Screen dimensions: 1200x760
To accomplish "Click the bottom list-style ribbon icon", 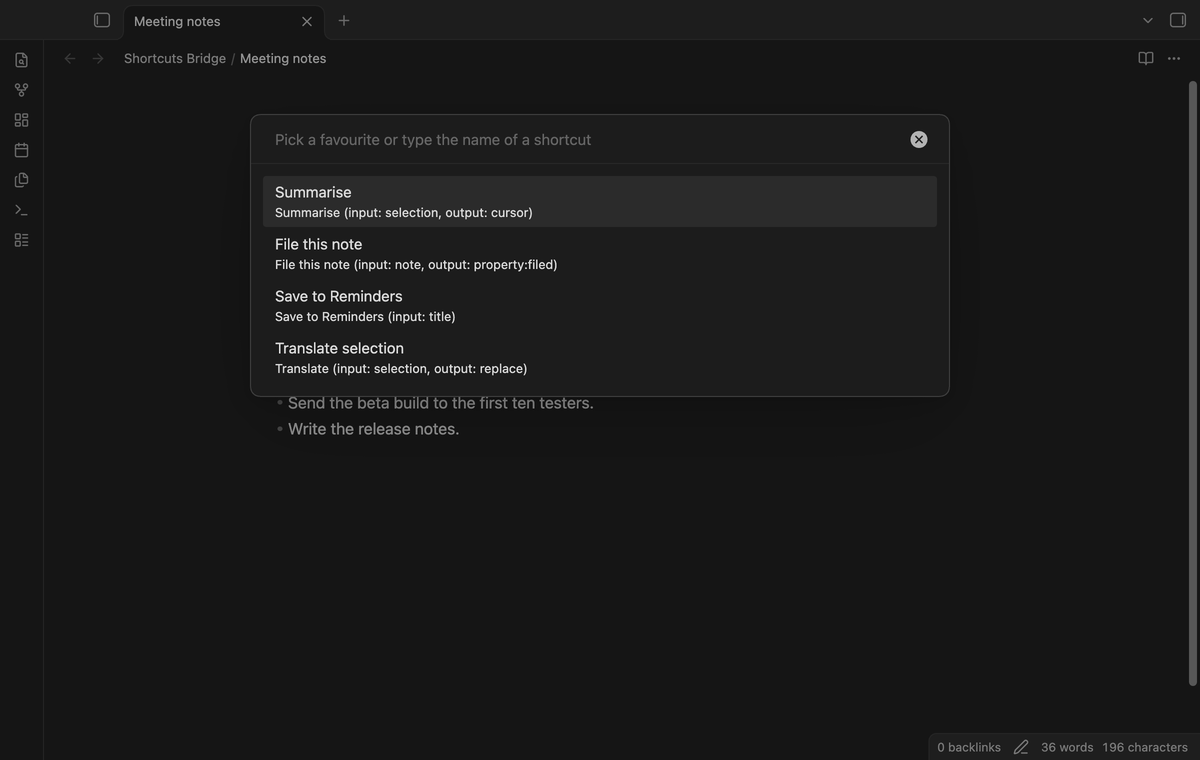I will 21,240.
